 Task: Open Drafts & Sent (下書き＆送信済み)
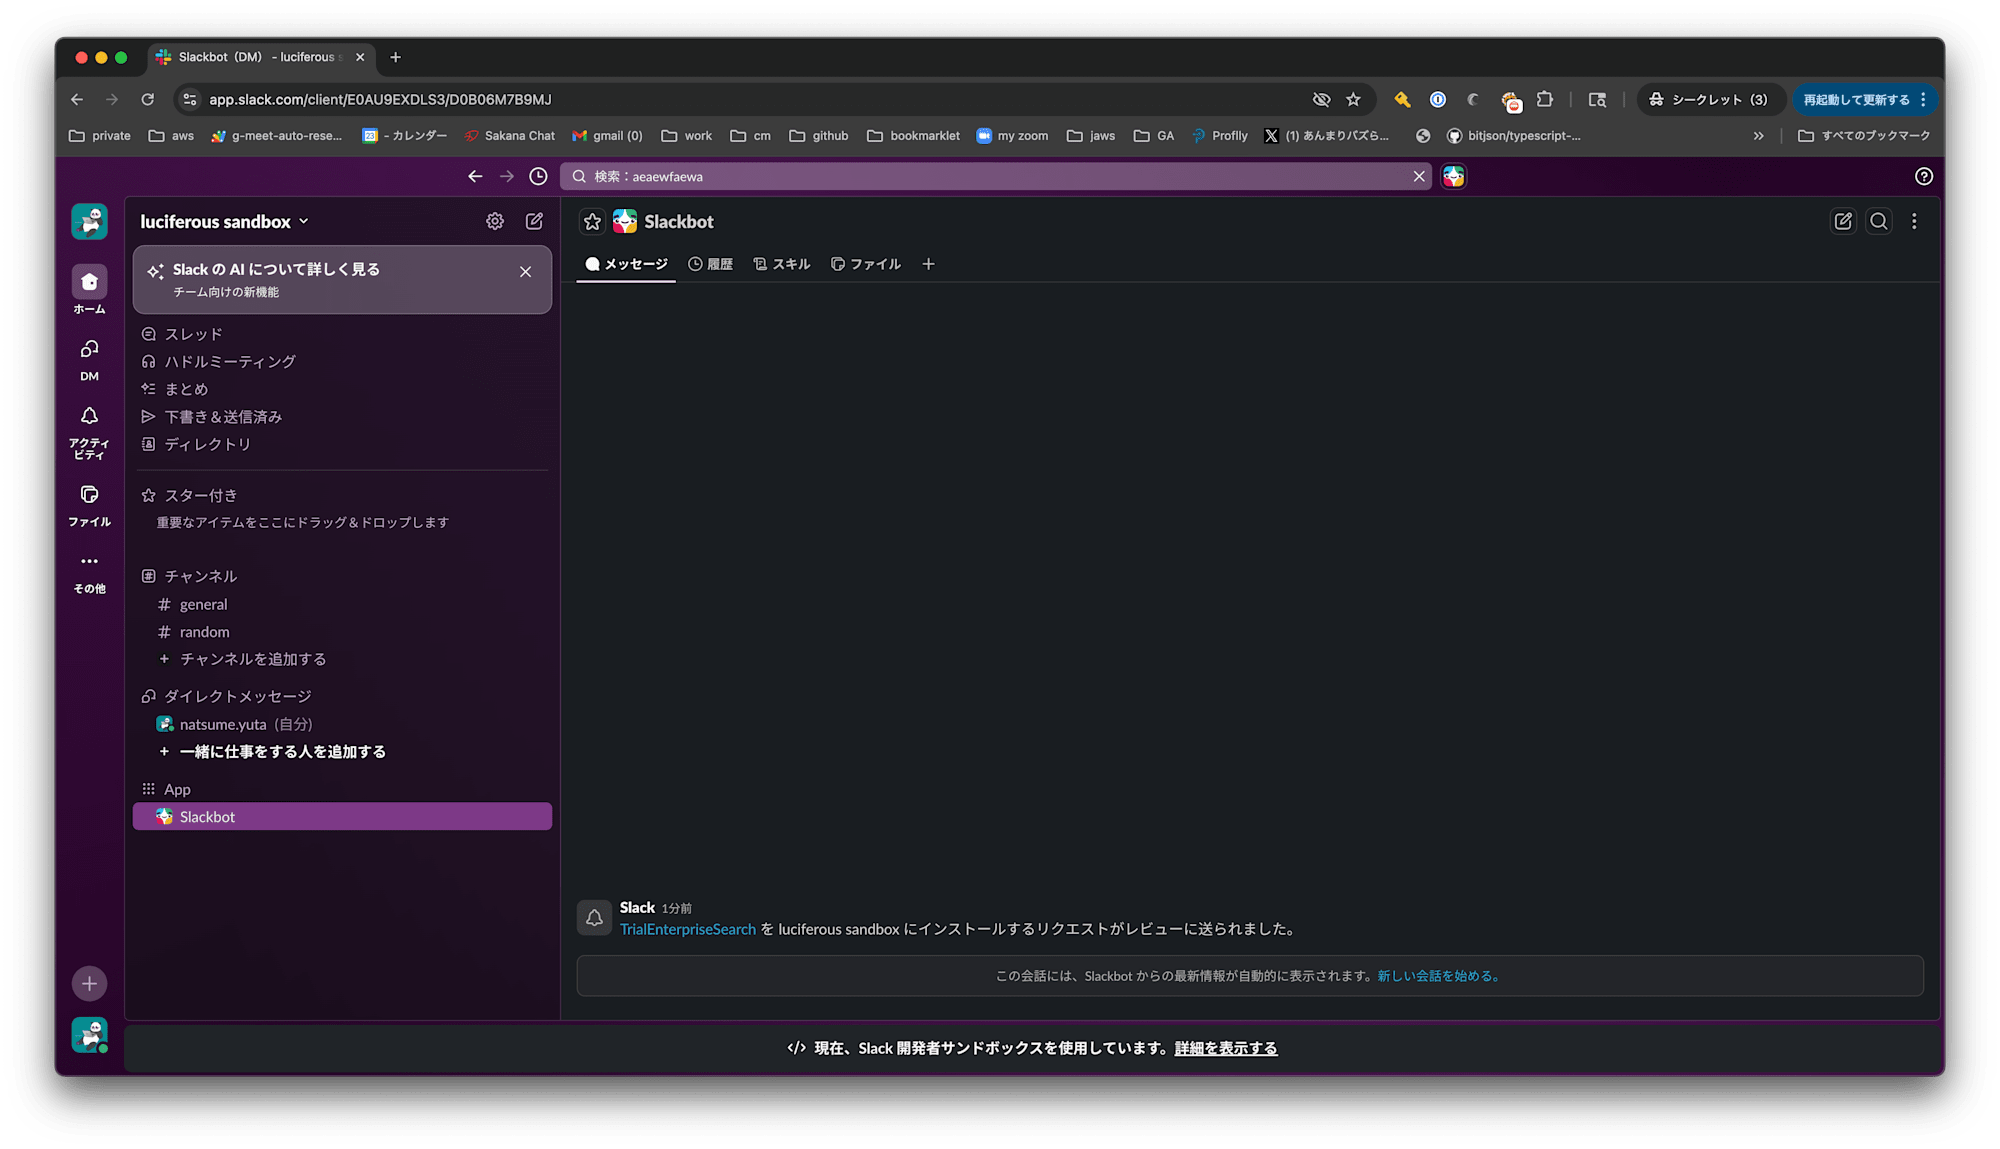click(x=342, y=416)
